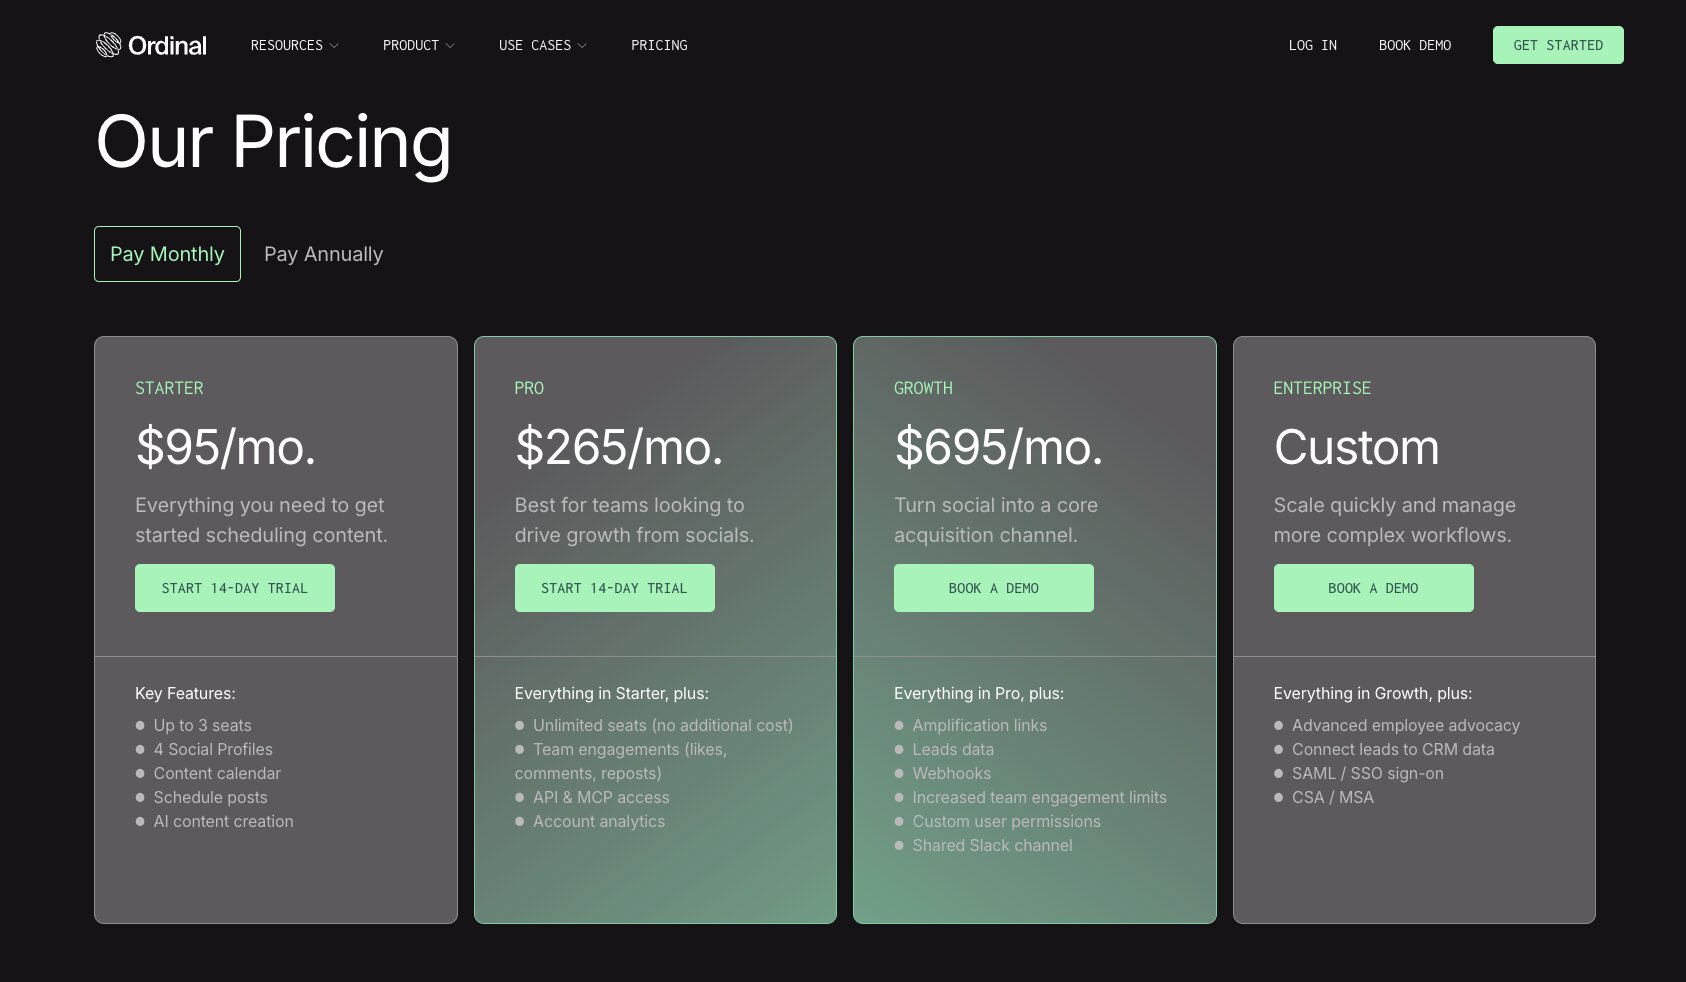The height and width of the screenshot is (982, 1686).
Task: Click the Ordinal logo in header
Action: tap(151, 45)
